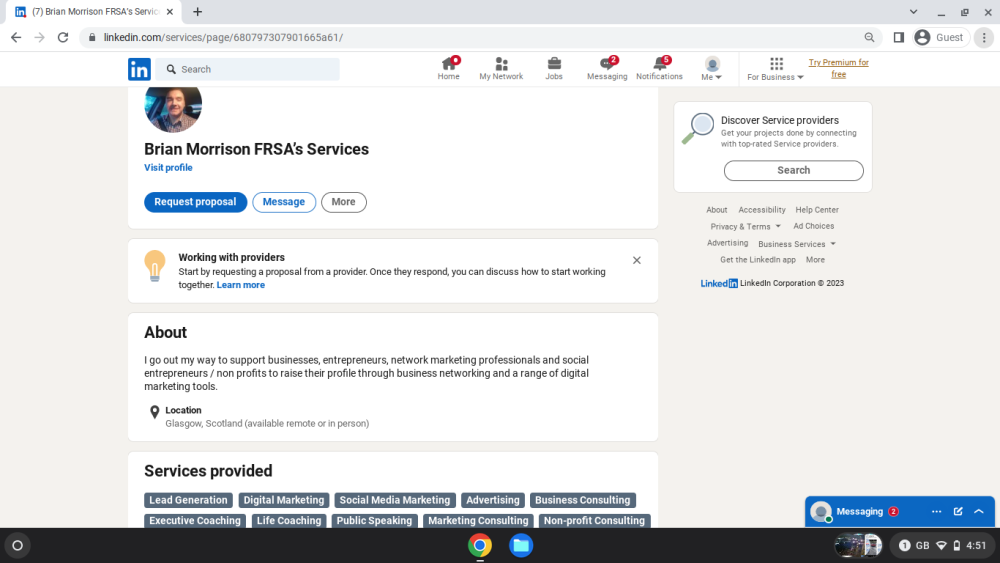Expand the For Business grid menu
Image resolution: width=1000 pixels, height=563 pixels.
tap(776, 69)
